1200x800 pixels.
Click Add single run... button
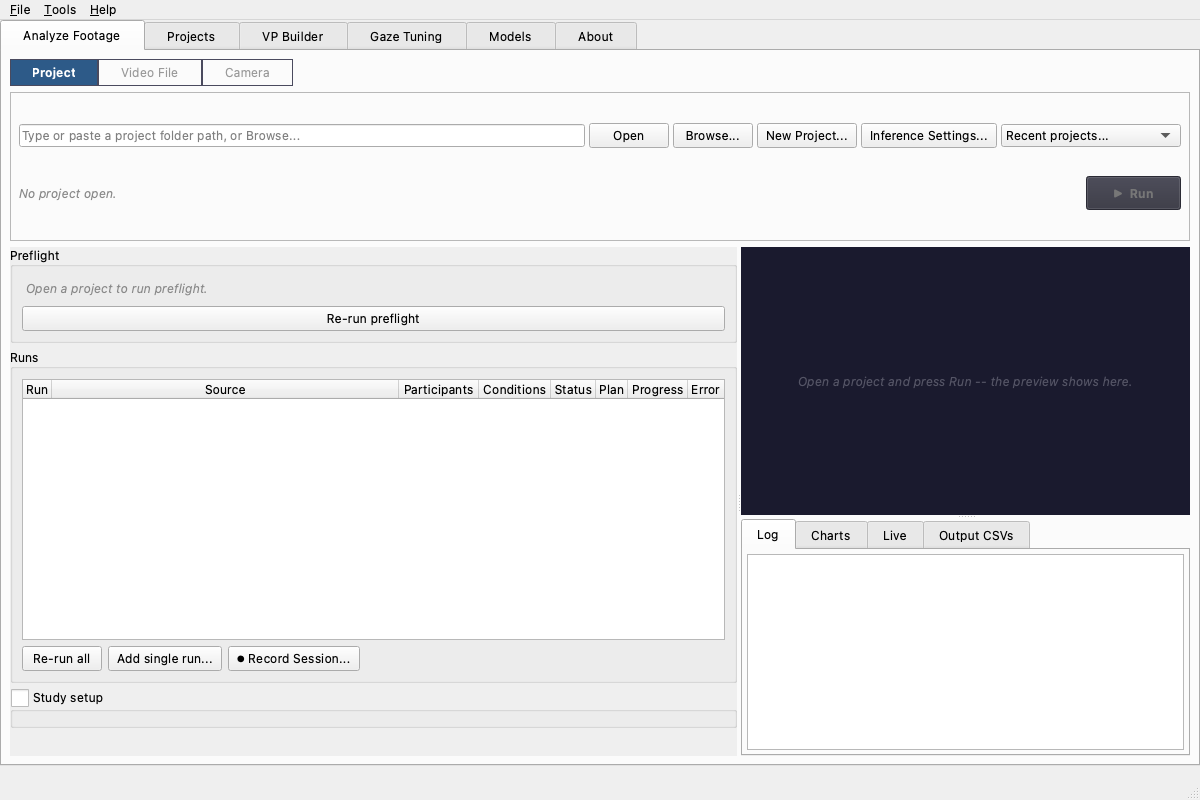(164, 658)
